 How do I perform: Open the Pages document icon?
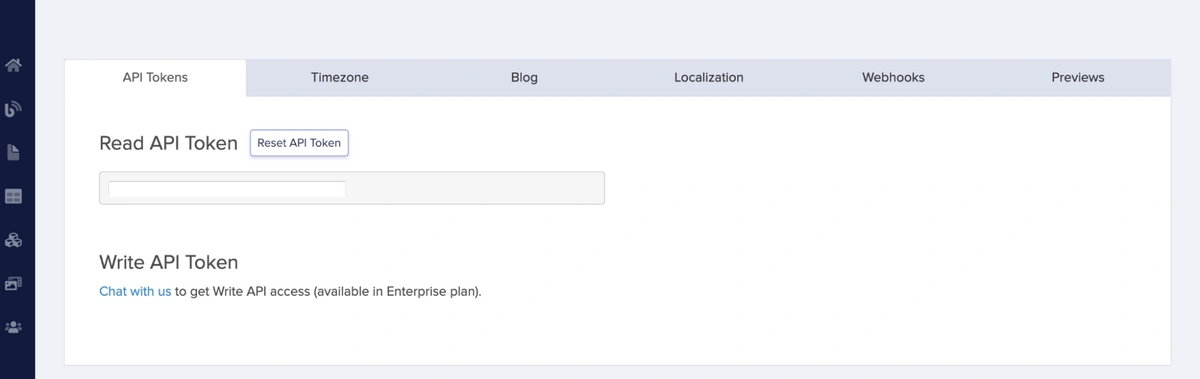point(14,153)
